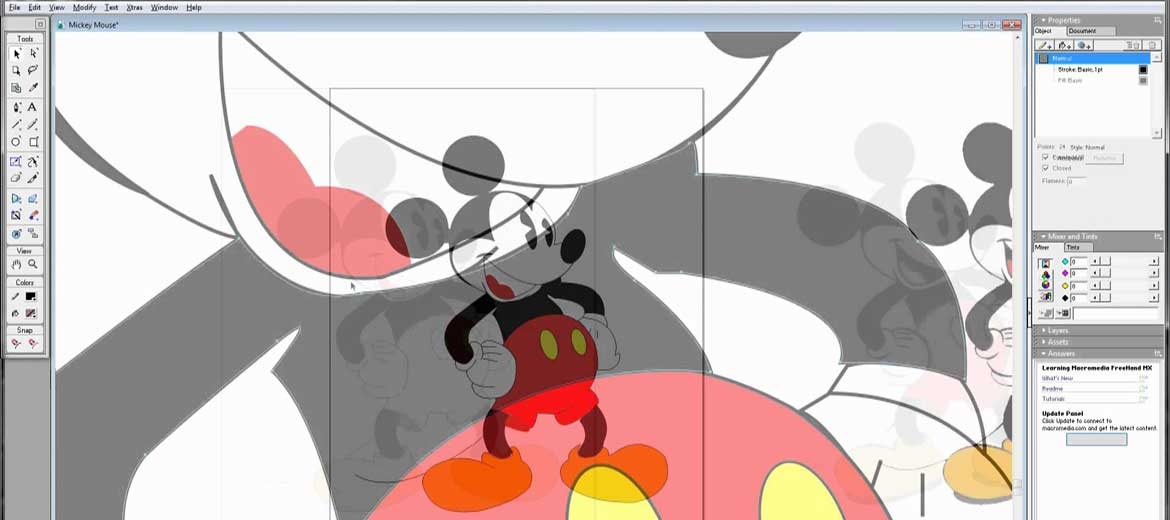Open the fill color swatch with slash

tap(31, 313)
